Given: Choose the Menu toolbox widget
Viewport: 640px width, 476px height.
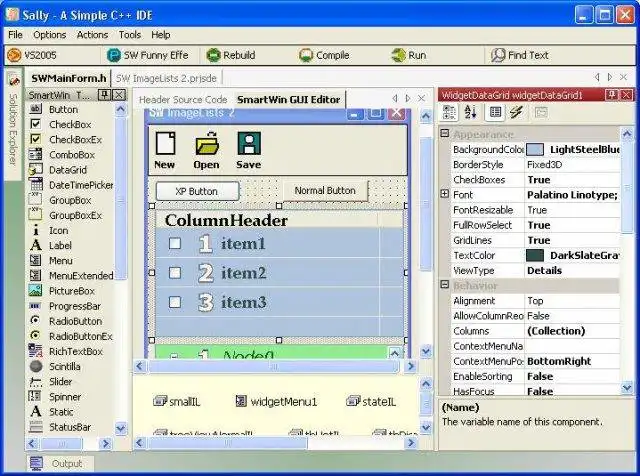Looking at the screenshot, I should click(60, 260).
